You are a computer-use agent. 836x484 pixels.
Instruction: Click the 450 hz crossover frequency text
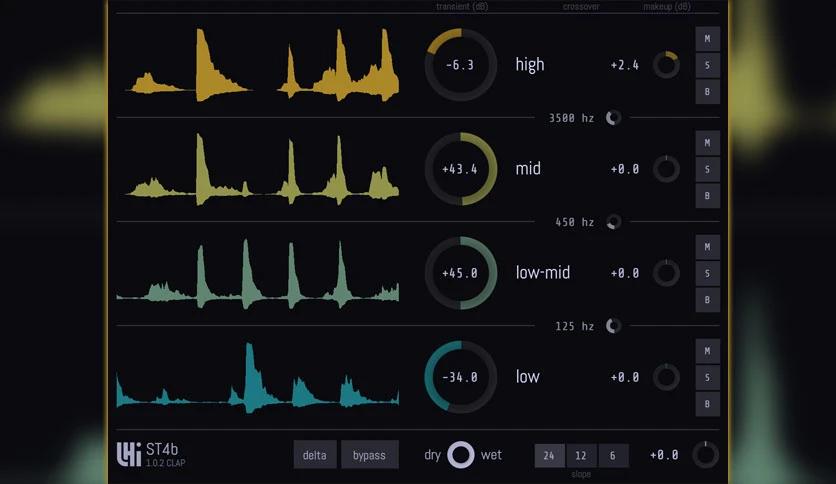click(575, 222)
